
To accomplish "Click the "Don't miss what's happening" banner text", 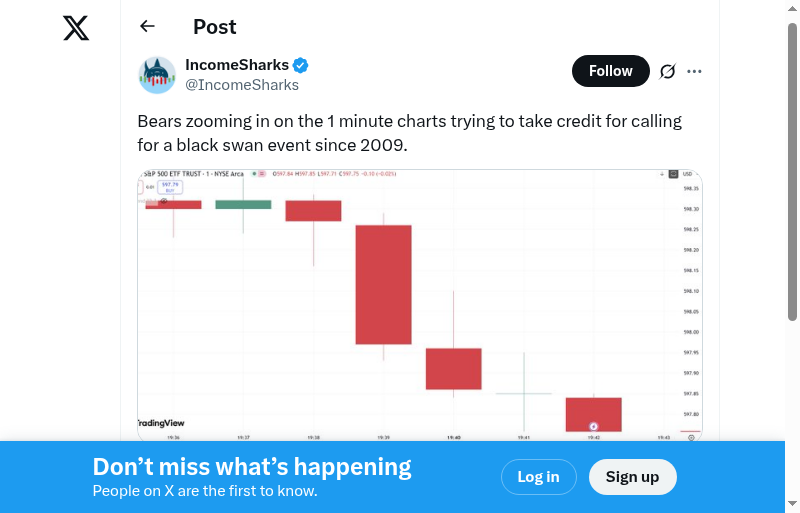I will click(252, 467).
